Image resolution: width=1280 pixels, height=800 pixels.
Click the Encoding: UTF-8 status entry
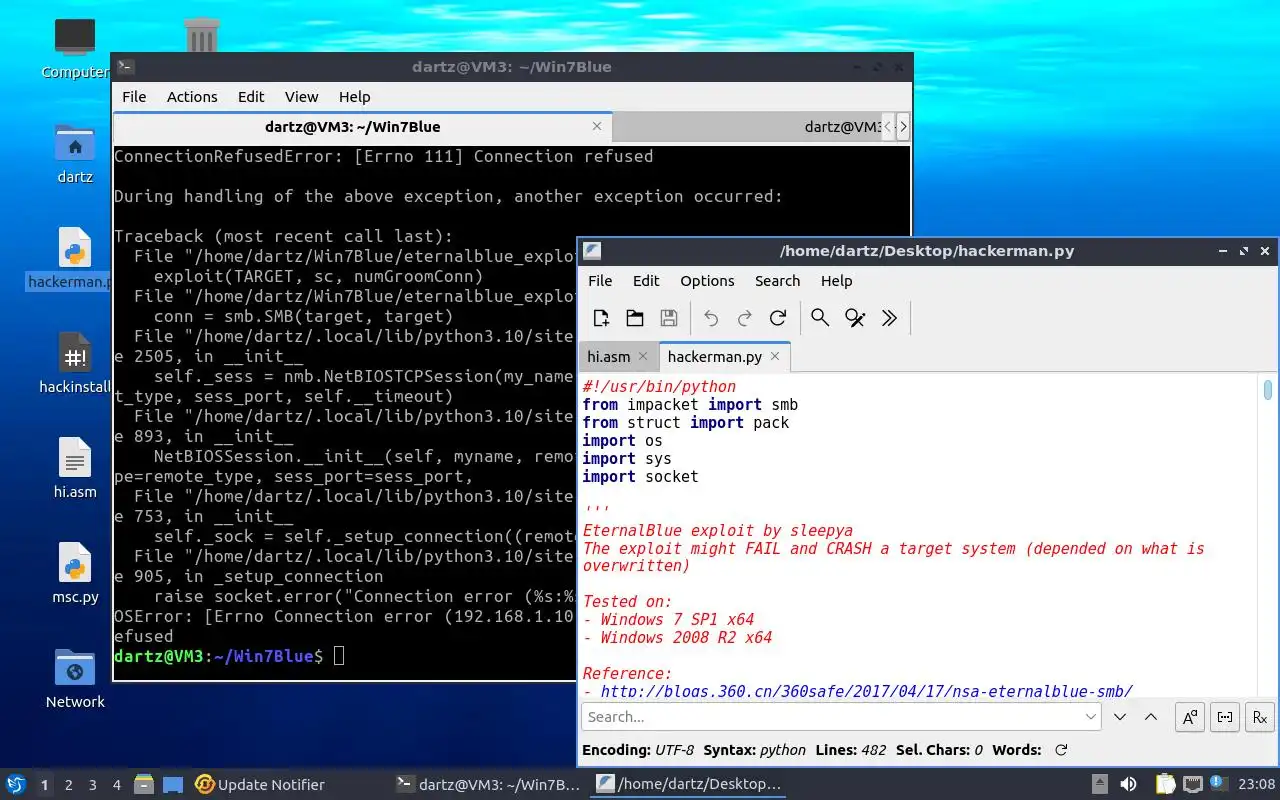coord(637,750)
